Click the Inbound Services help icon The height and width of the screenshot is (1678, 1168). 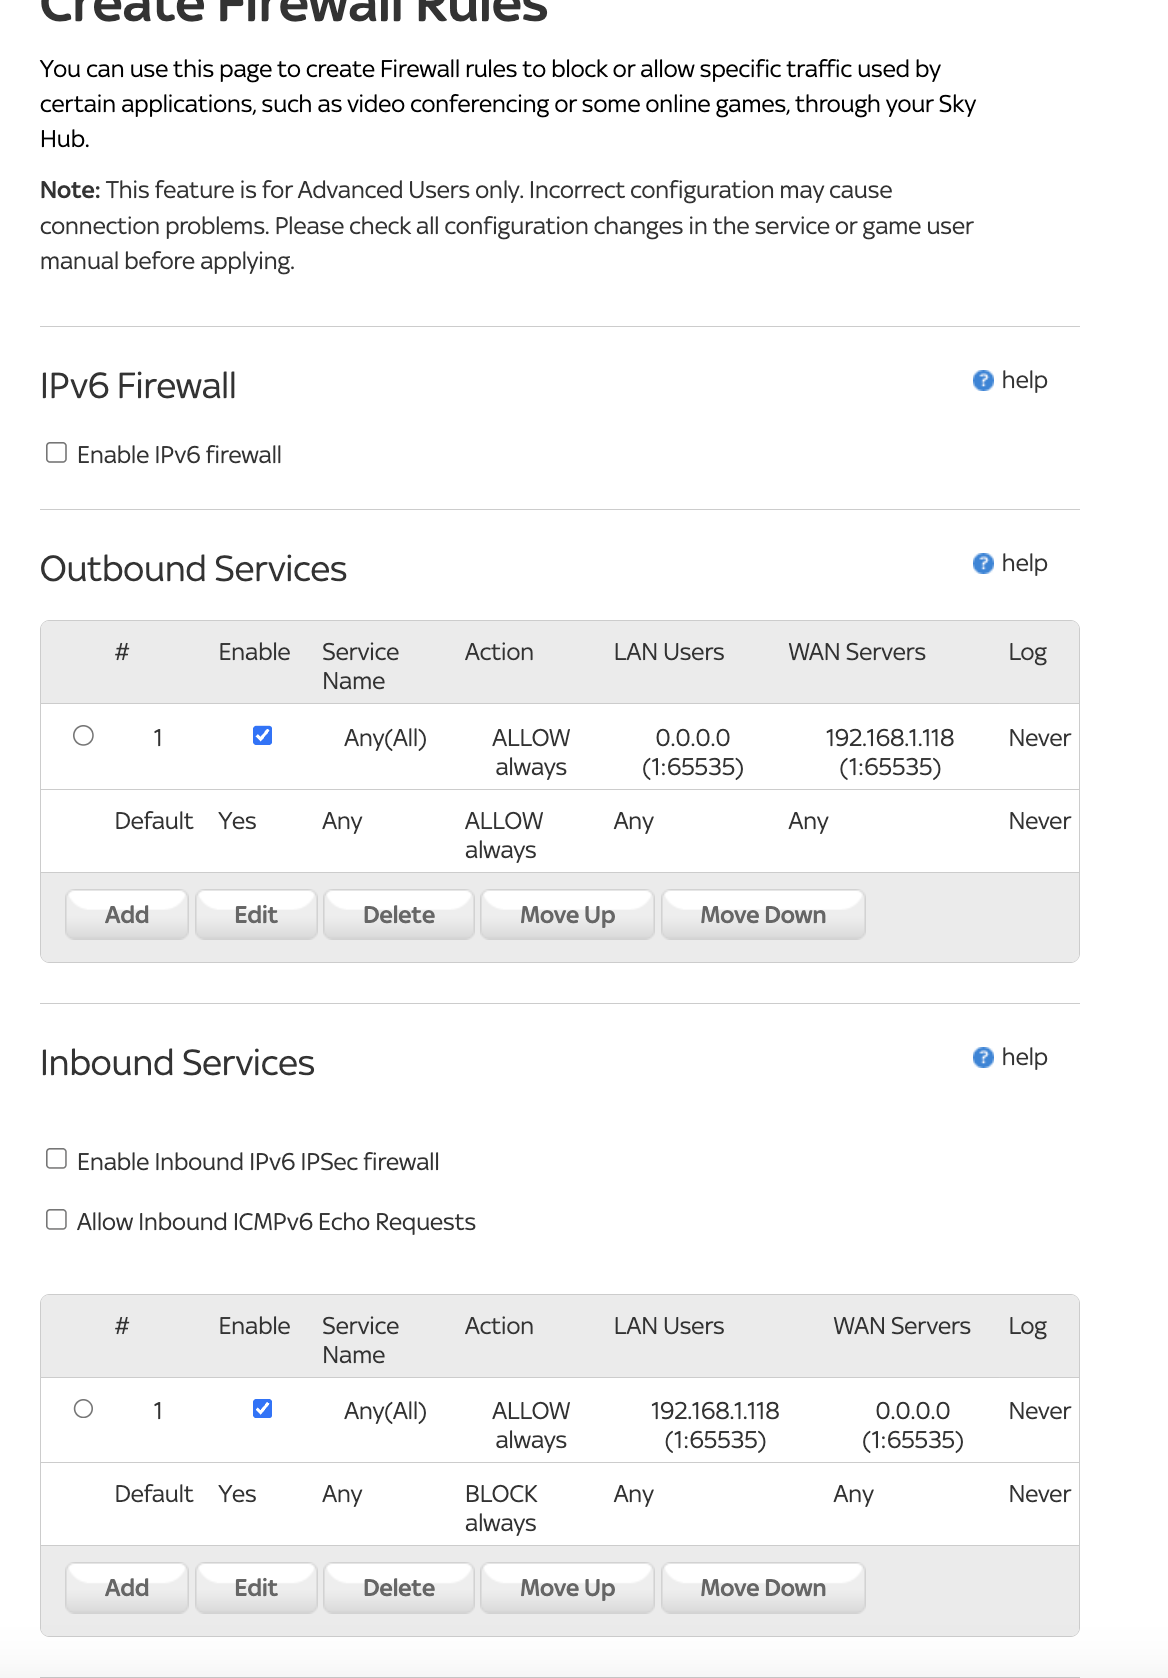(983, 1058)
